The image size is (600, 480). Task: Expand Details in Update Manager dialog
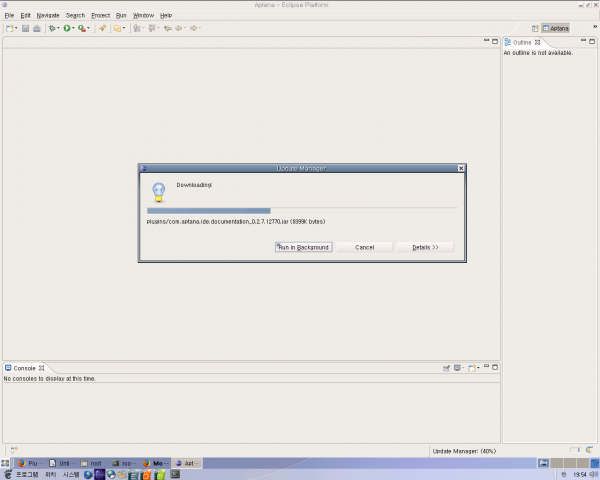tap(425, 247)
